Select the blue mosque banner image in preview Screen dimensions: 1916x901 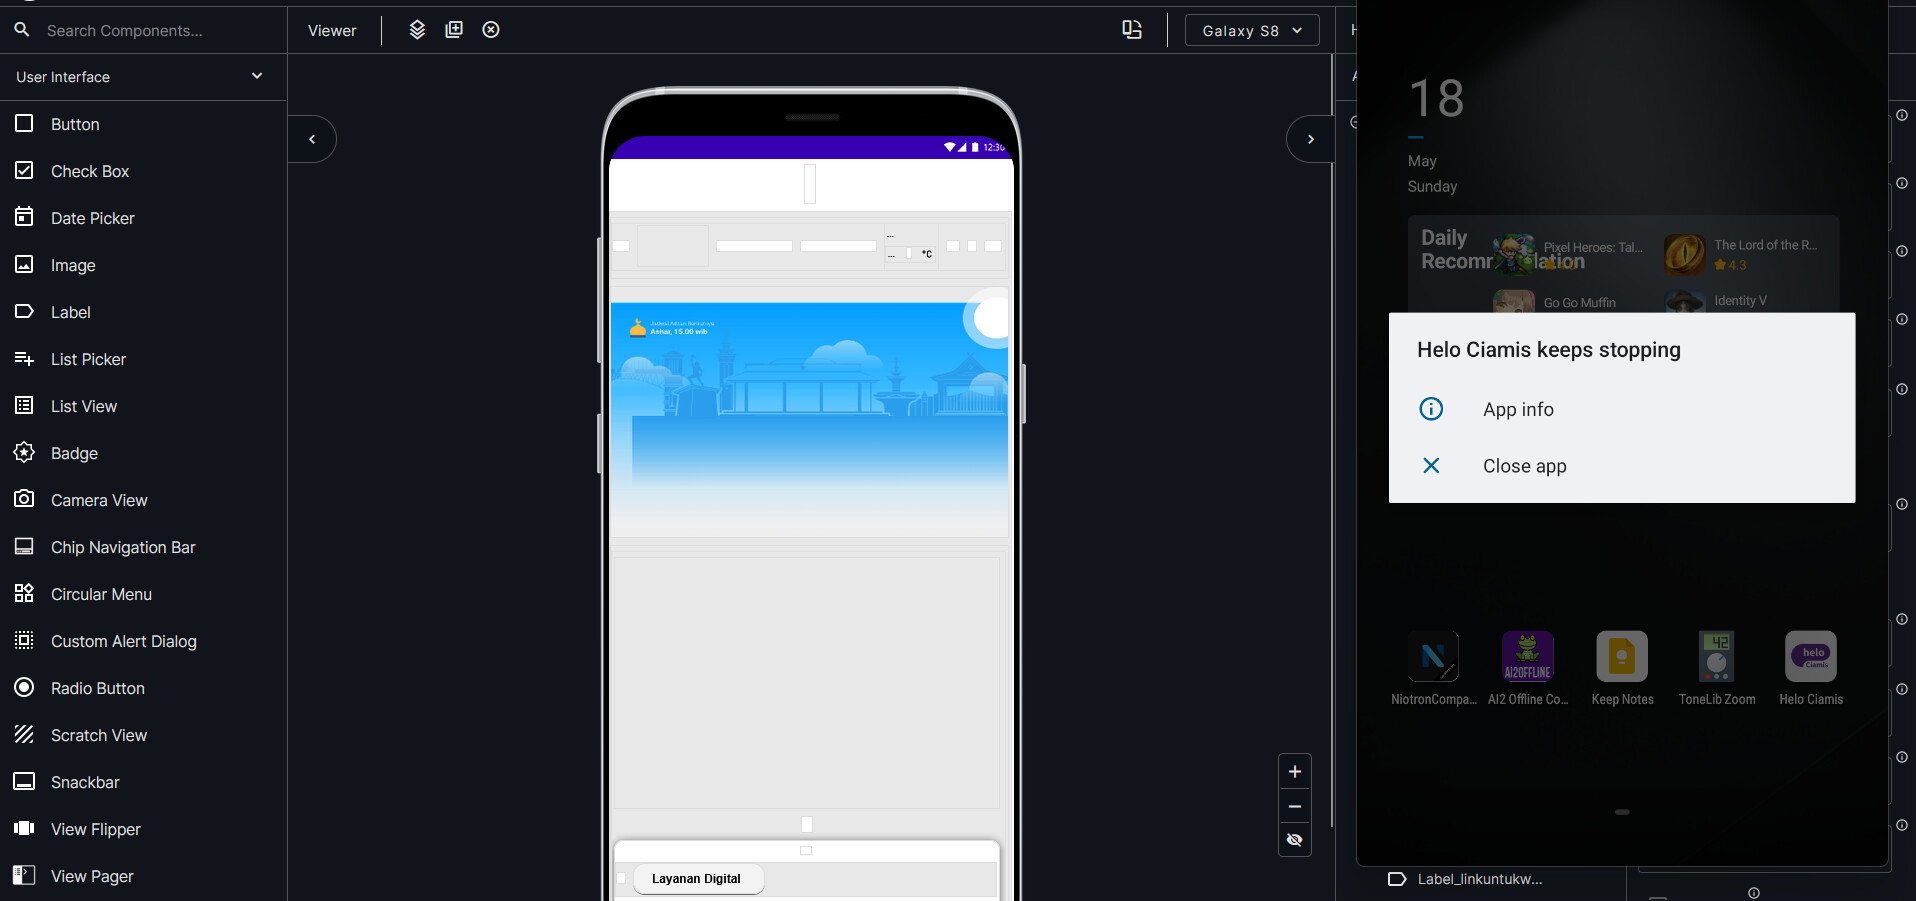809,418
